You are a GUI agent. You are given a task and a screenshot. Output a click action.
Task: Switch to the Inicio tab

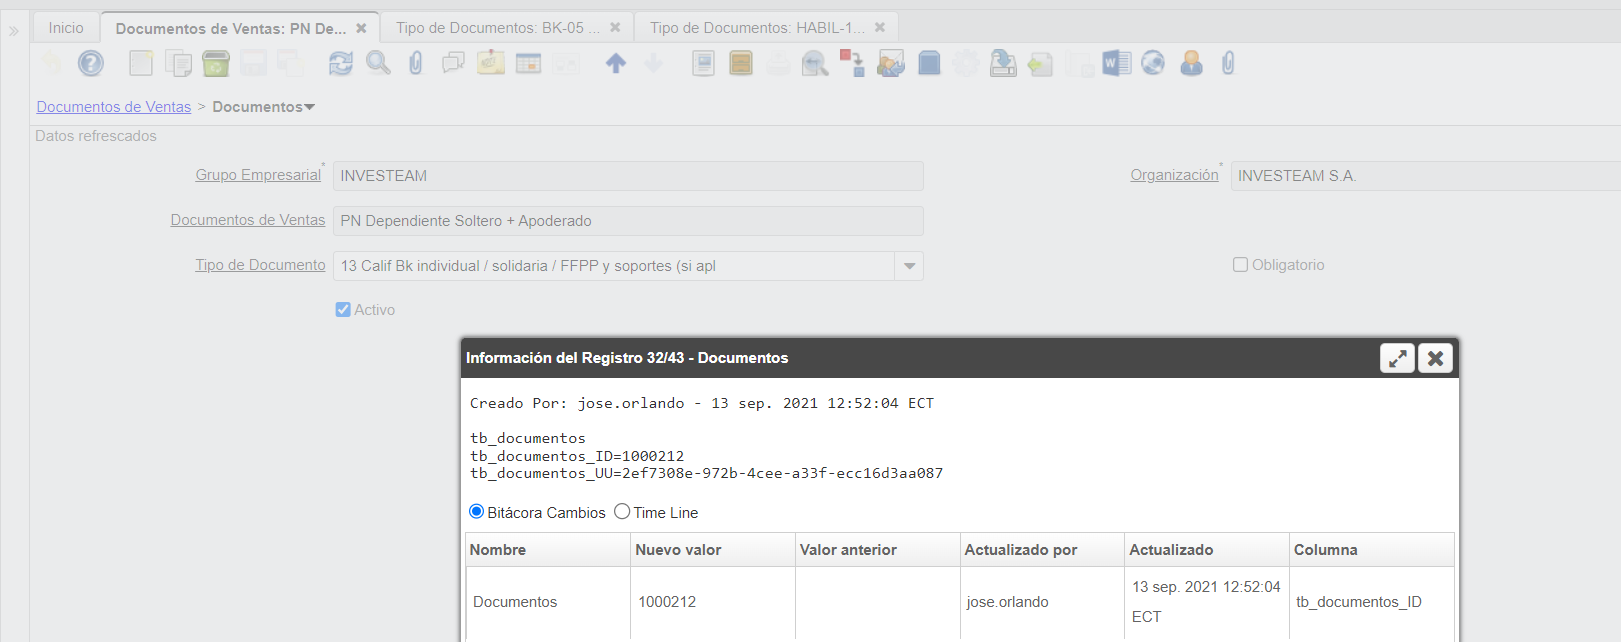(66, 28)
